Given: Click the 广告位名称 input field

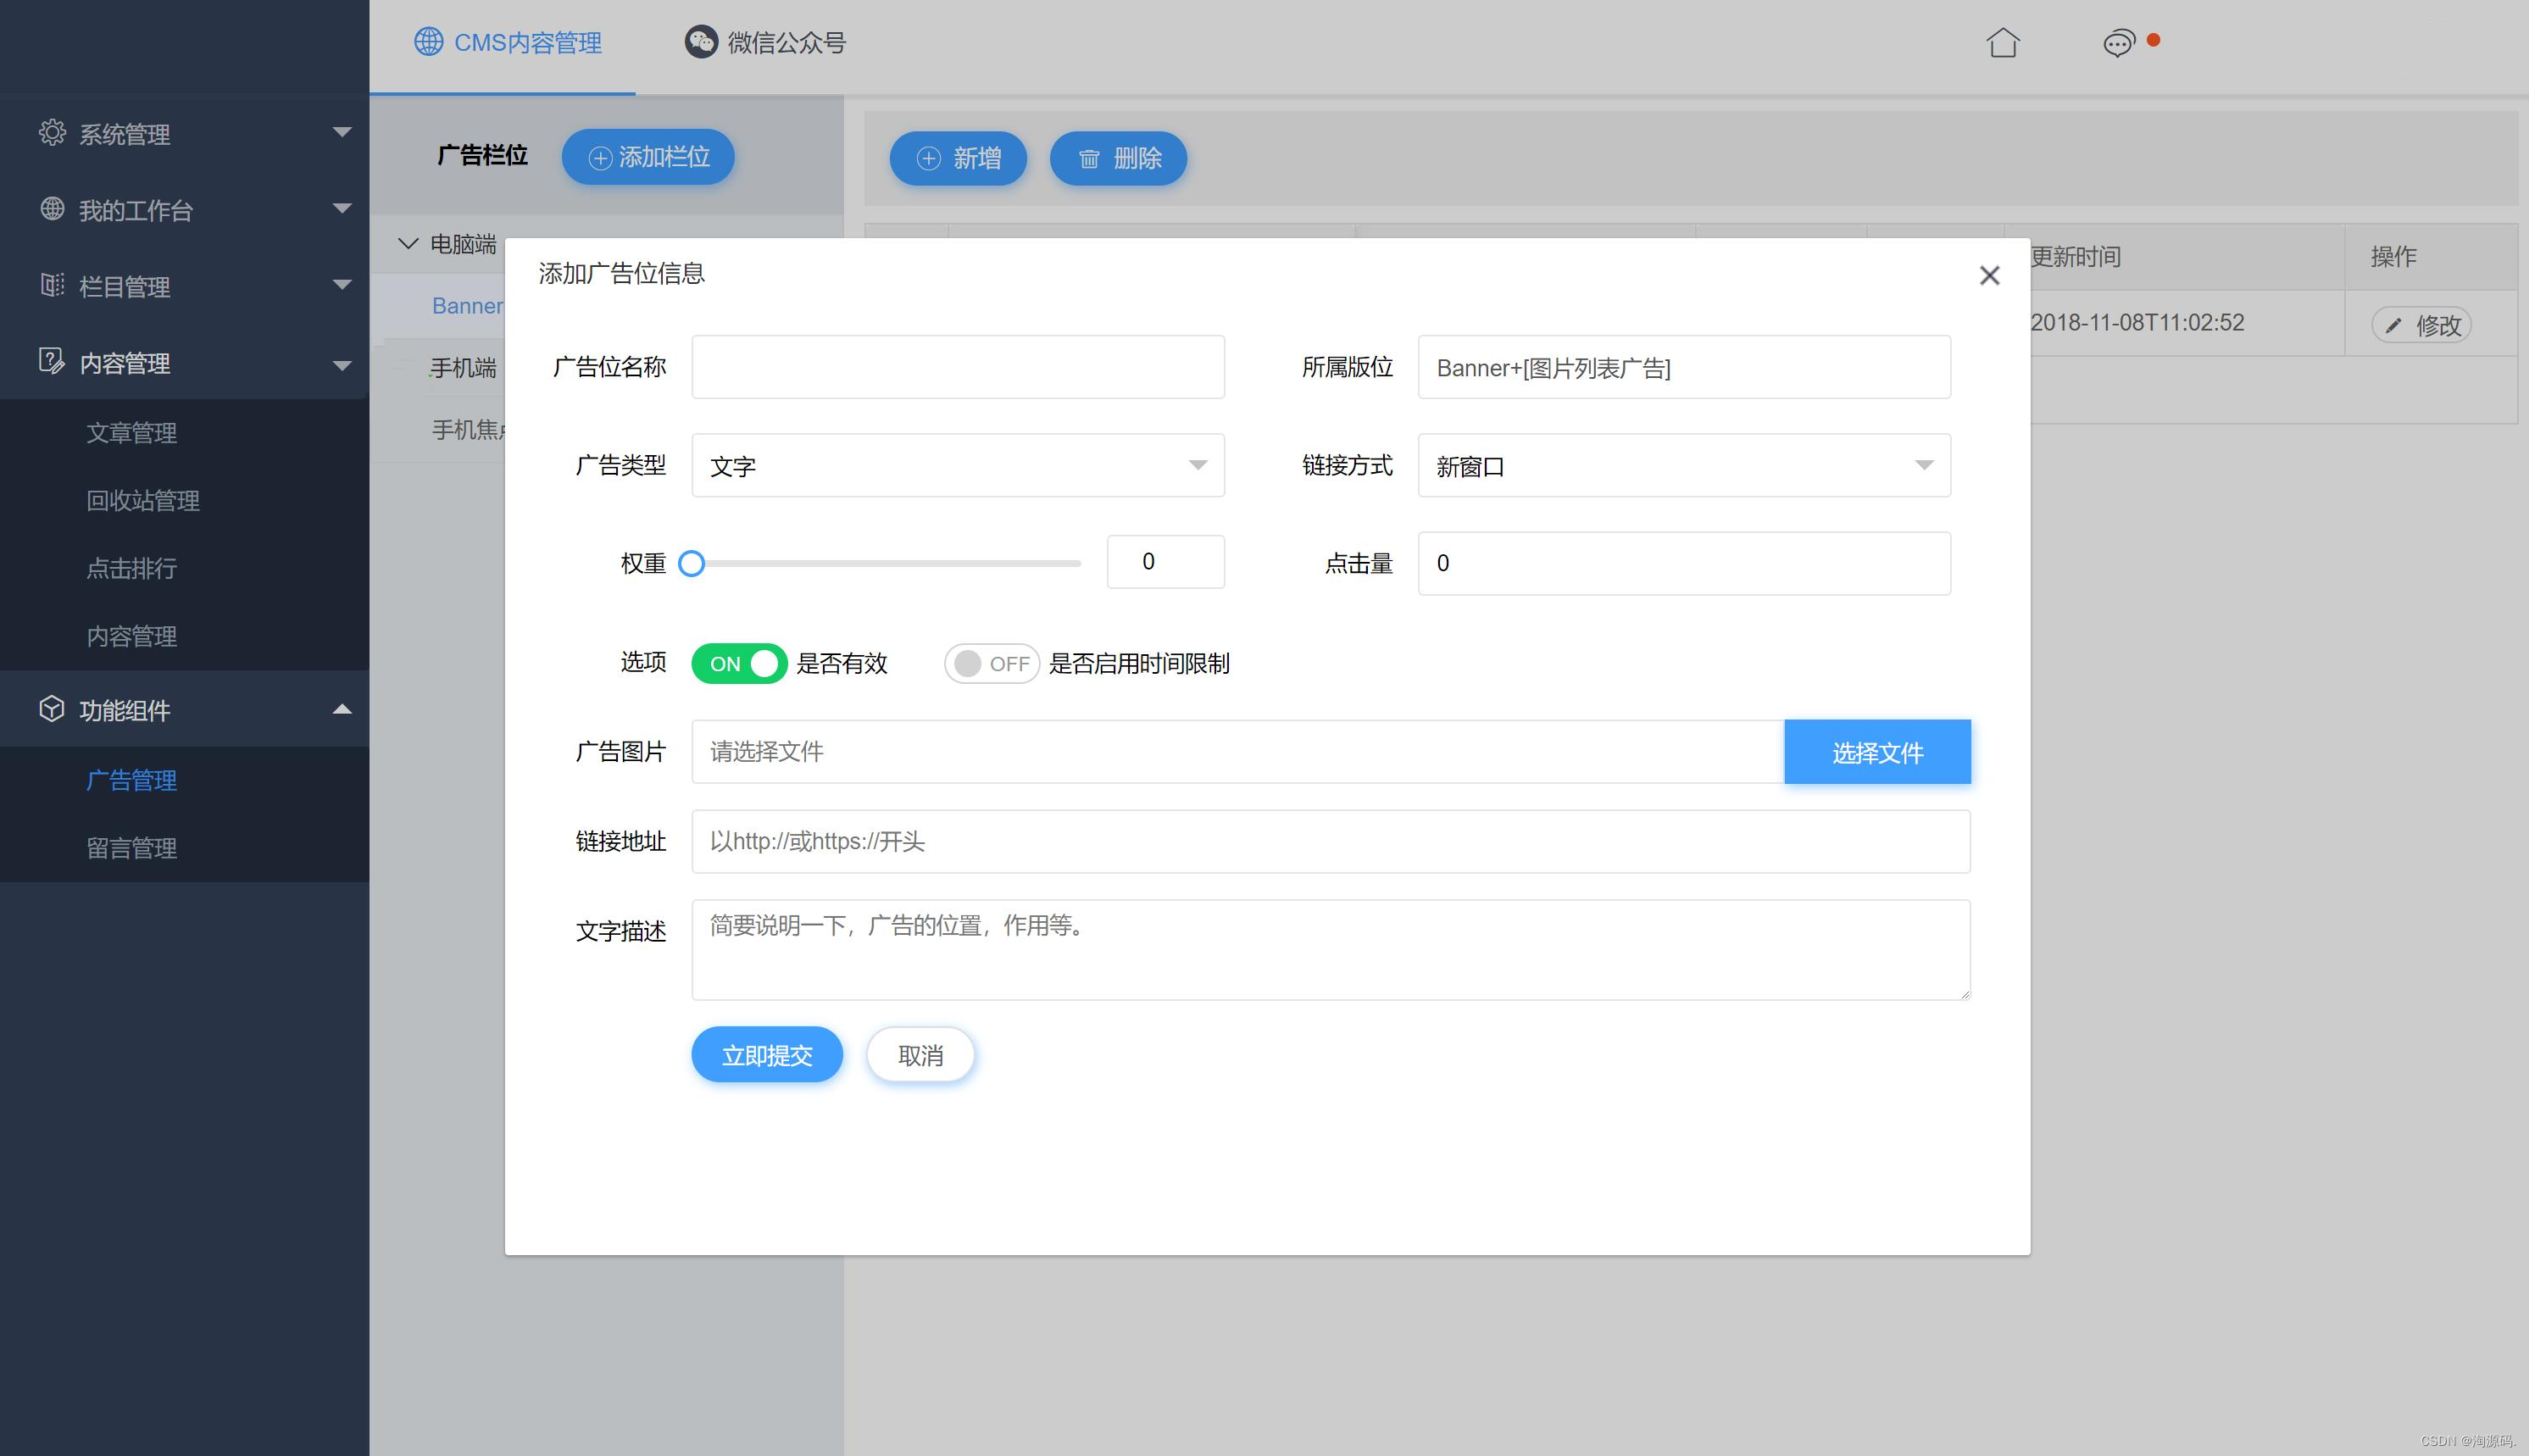Looking at the screenshot, I should 957,367.
